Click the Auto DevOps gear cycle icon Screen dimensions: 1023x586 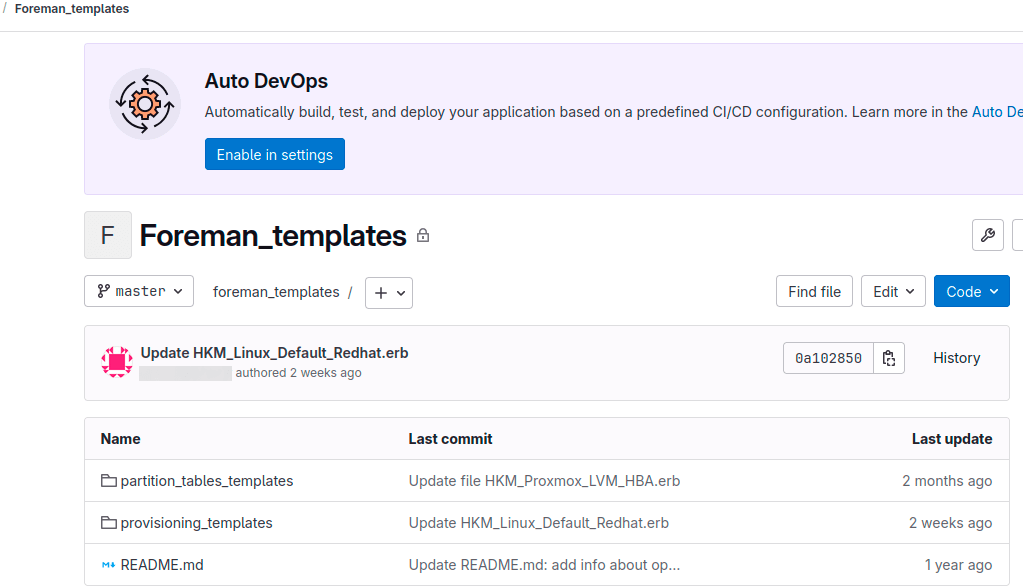tap(145, 103)
